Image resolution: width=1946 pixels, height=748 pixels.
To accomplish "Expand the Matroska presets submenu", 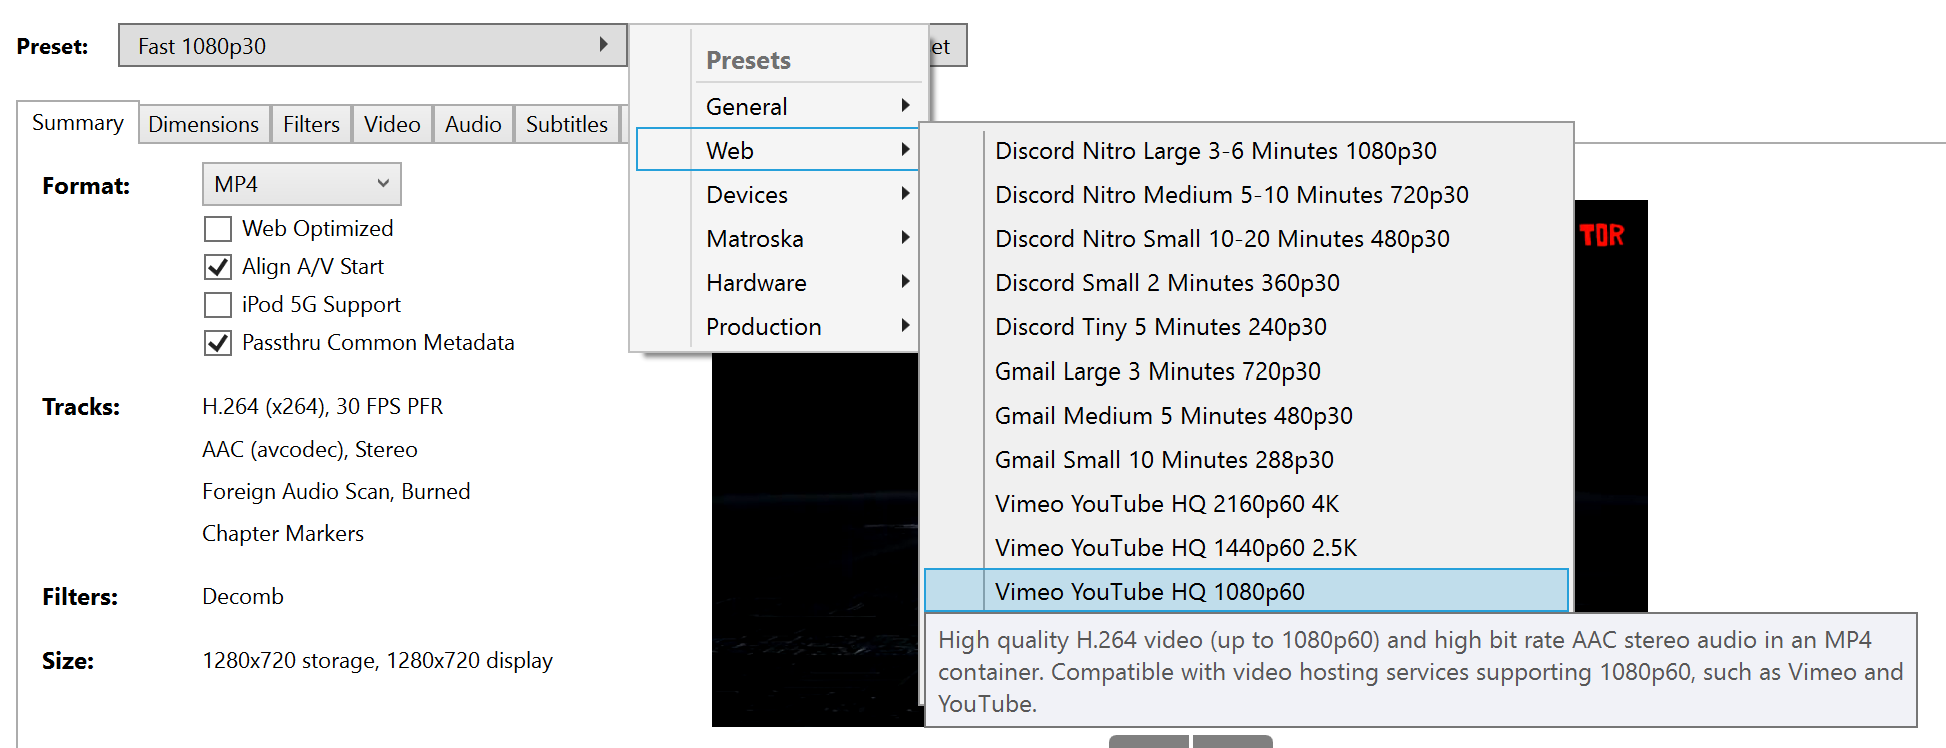I will pos(777,238).
